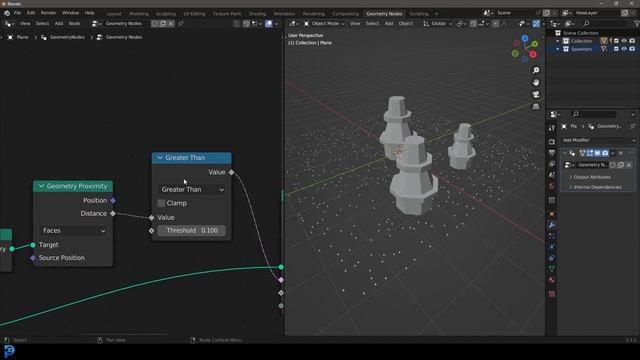This screenshot has height=360, width=640.
Task: Toggle camera view gizmo in viewport
Action: click(x=536, y=94)
